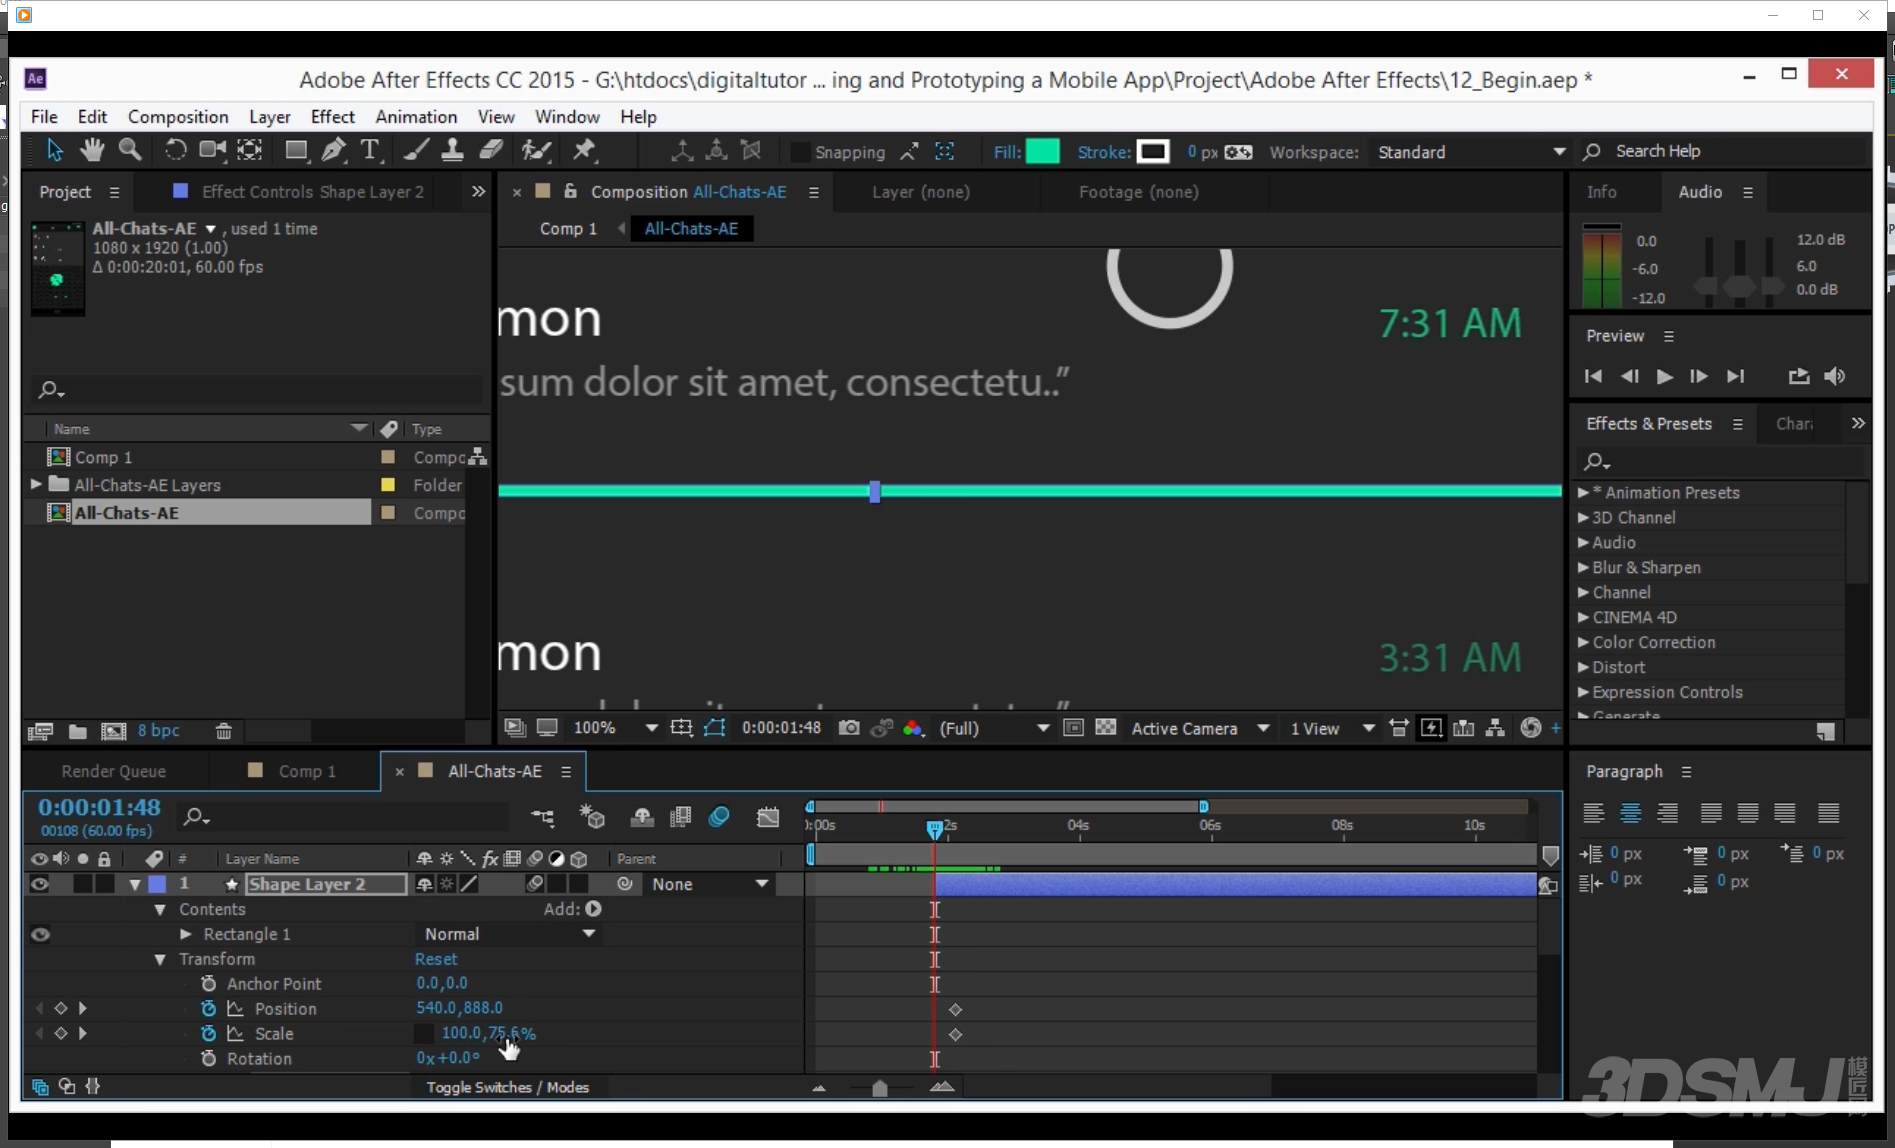Open the Workspace Standard dropdown
The width and height of the screenshot is (1895, 1148).
pyautogui.click(x=1470, y=152)
